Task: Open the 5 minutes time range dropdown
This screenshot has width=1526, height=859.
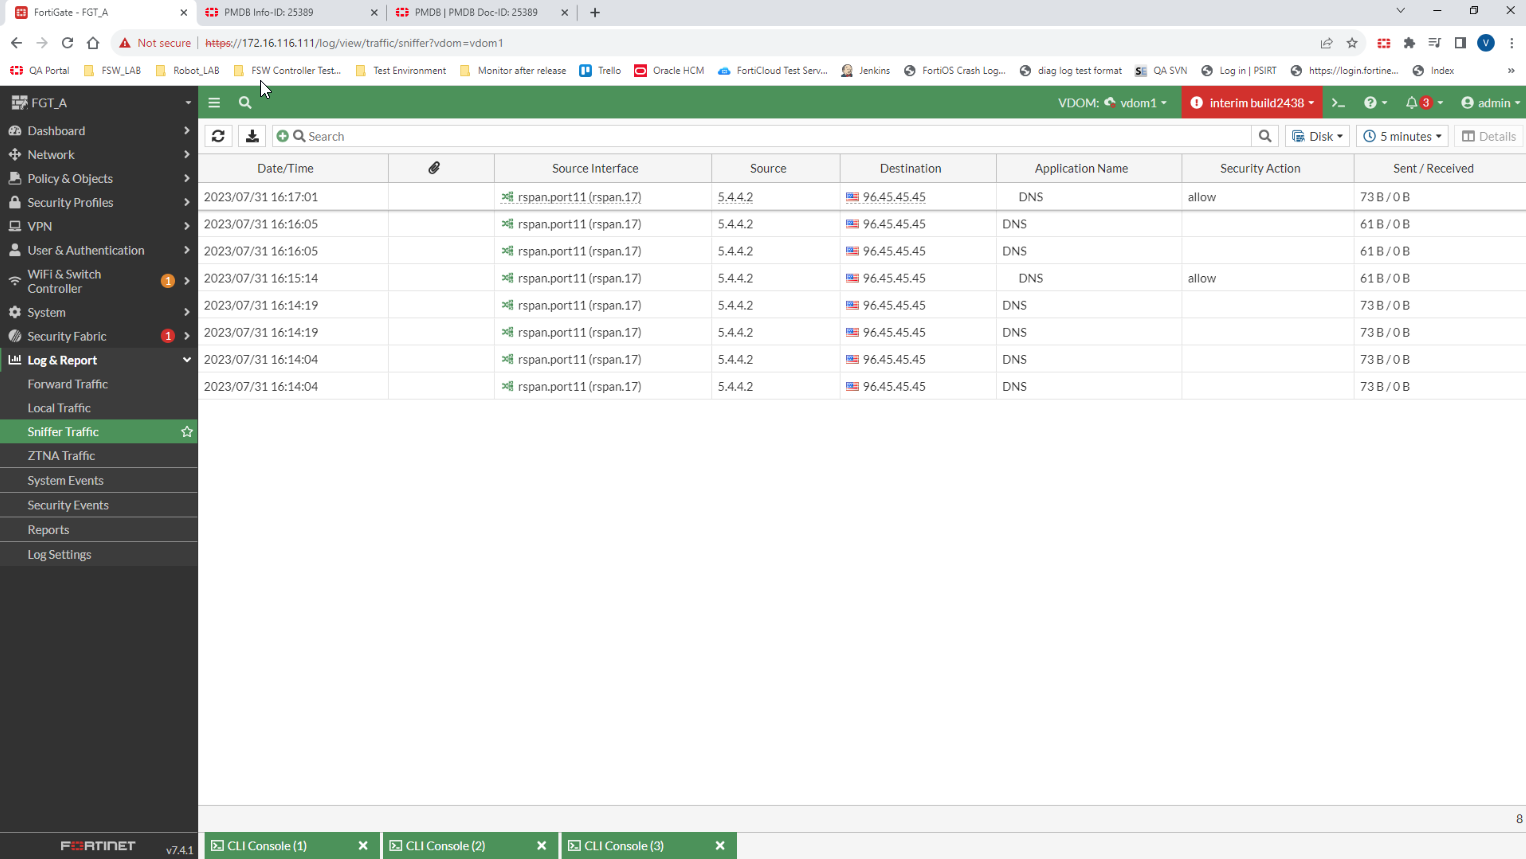Action: pos(1401,135)
